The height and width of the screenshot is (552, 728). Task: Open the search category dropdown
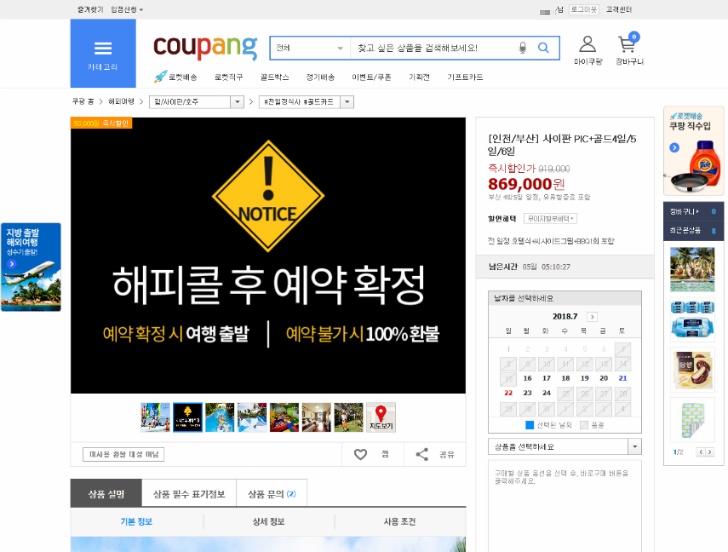pos(310,48)
